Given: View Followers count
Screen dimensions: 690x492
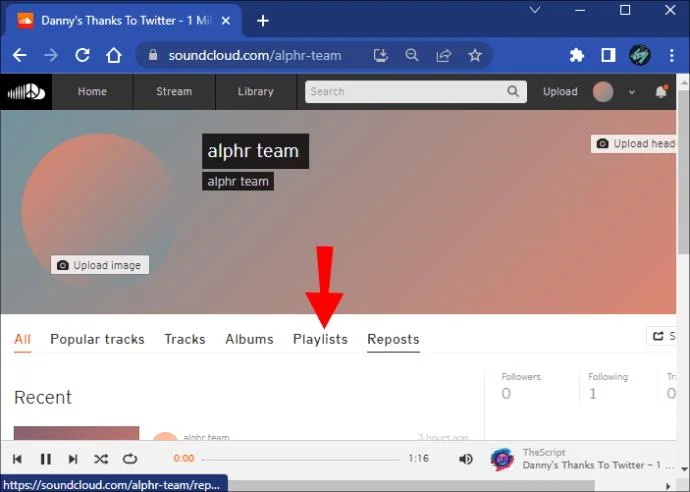Looking at the screenshot, I should pos(521,386).
